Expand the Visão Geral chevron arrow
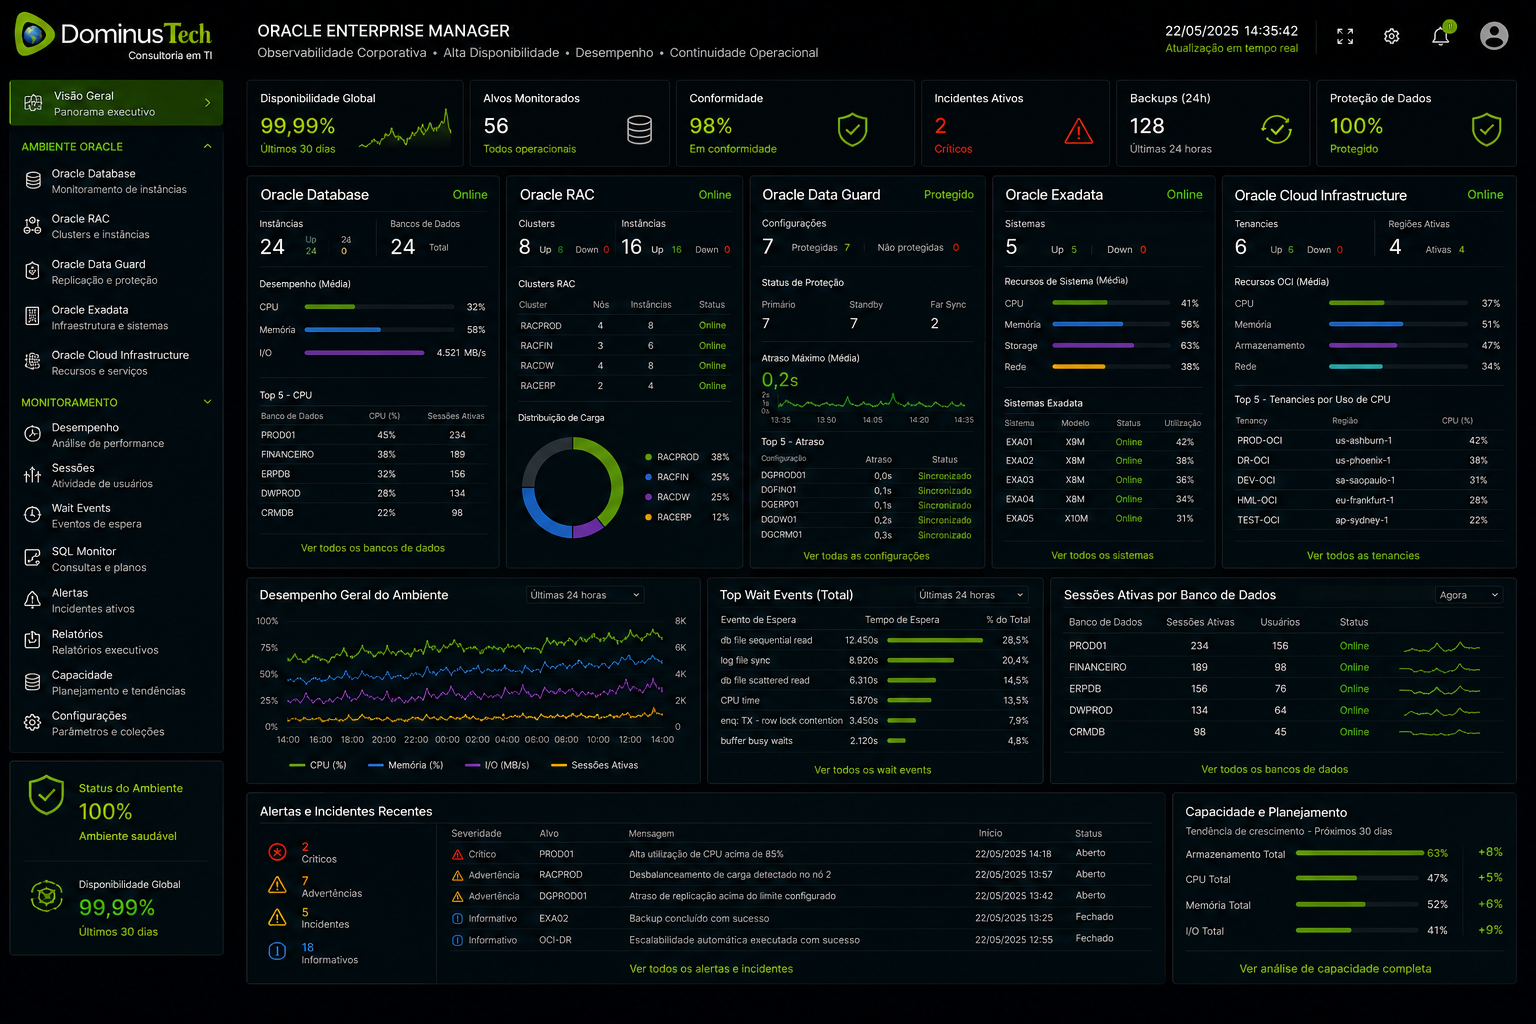This screenshot has height=1024, width=1536. [x=207, y=103]
